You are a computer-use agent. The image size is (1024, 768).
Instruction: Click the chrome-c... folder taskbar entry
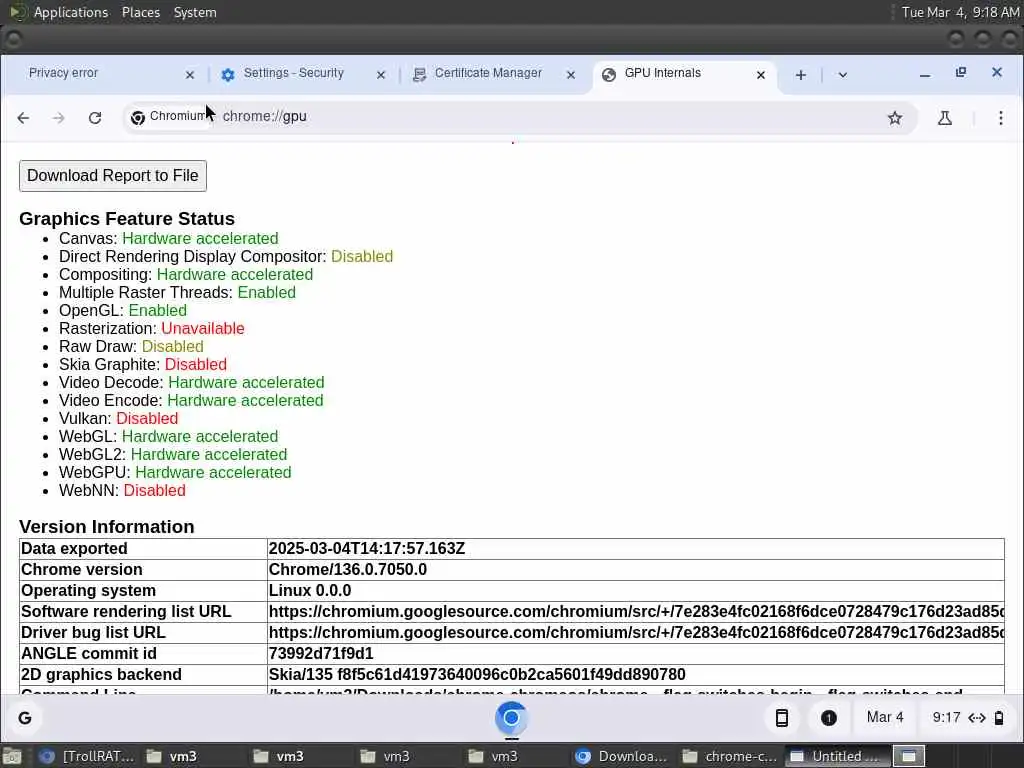(729, 756)
